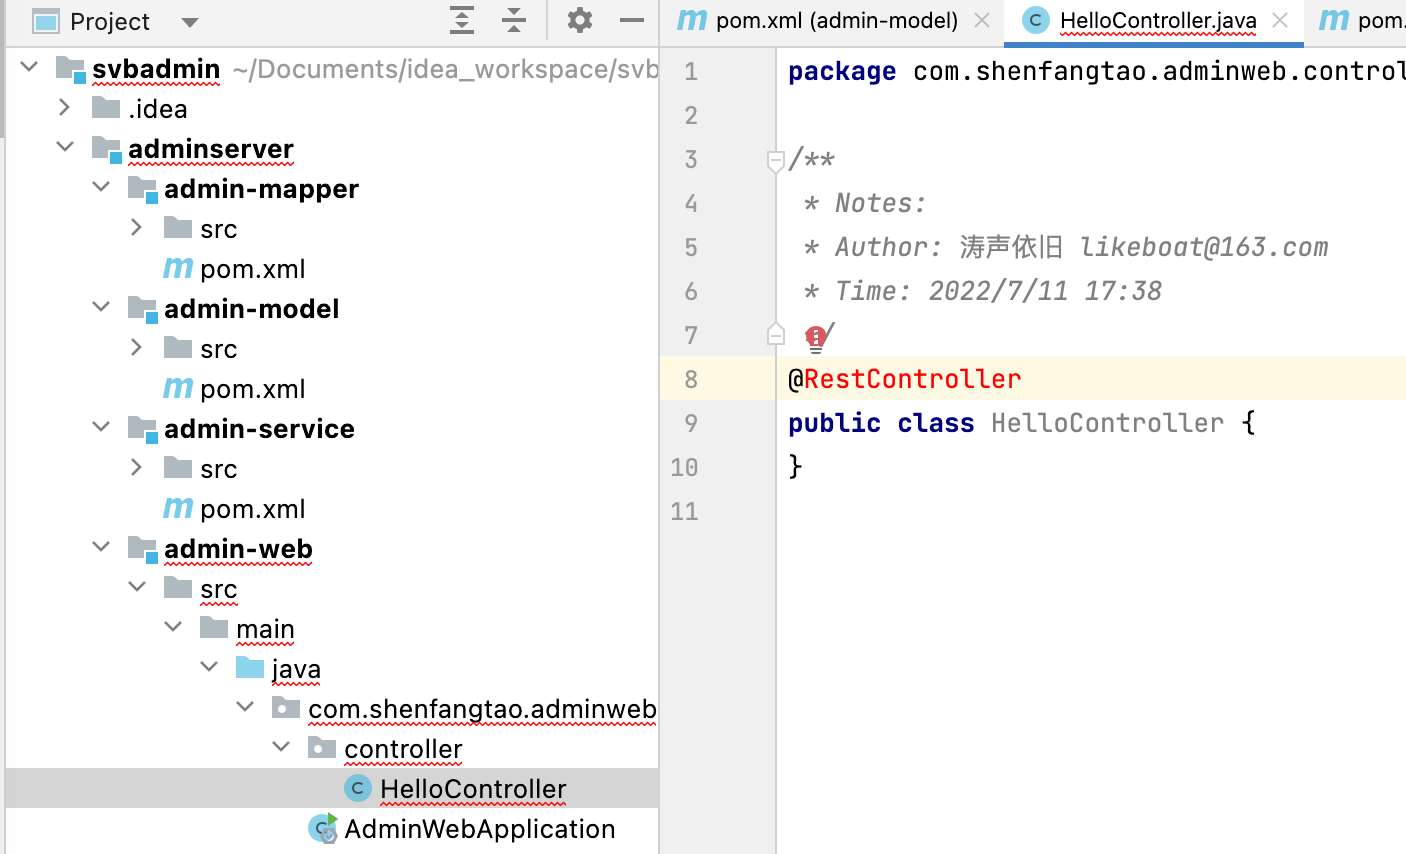Open pom.xml under admin-service
The height and width of the screenshot is (854, 1406).
click(252, 508)
